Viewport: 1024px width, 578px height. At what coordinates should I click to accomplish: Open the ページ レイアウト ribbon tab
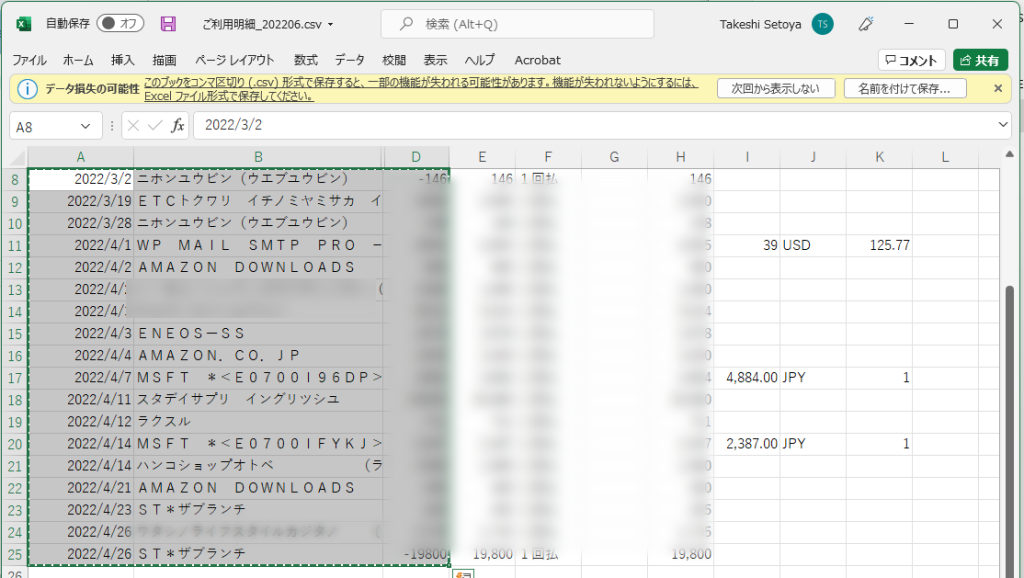click(234, 60)
